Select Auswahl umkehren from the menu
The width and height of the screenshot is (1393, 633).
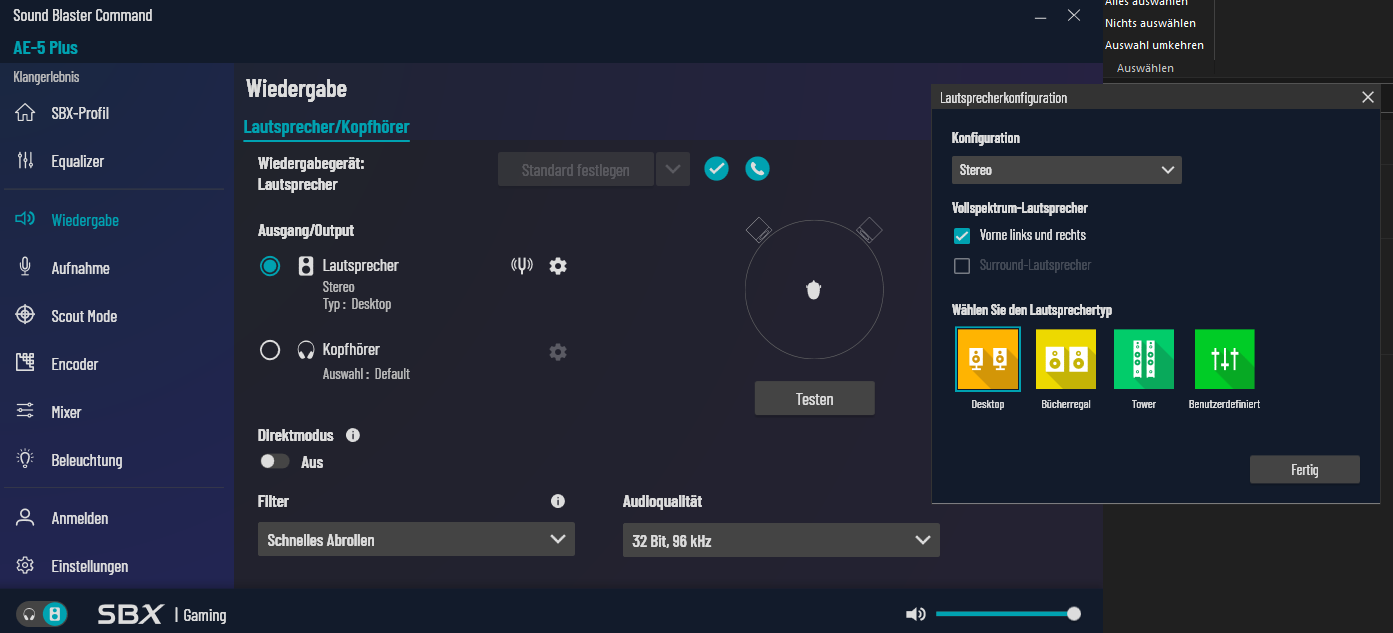pos(1156,45)
